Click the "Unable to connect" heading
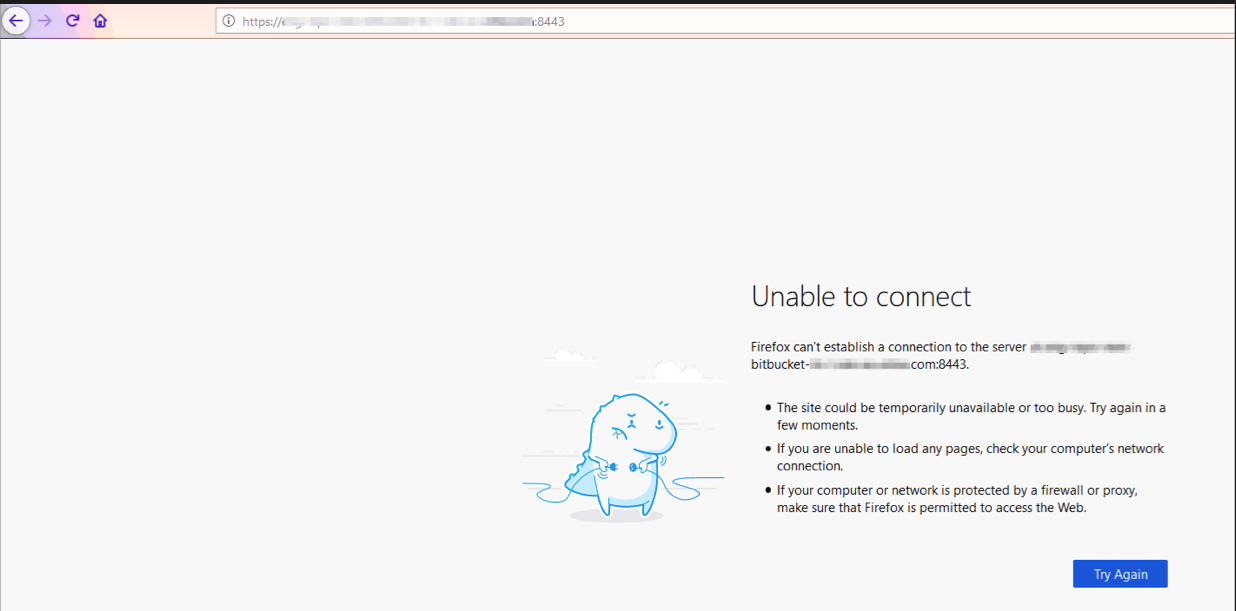Image resolution: width=1236 pixels, height=611 pixels. click(x=860, y=296)
